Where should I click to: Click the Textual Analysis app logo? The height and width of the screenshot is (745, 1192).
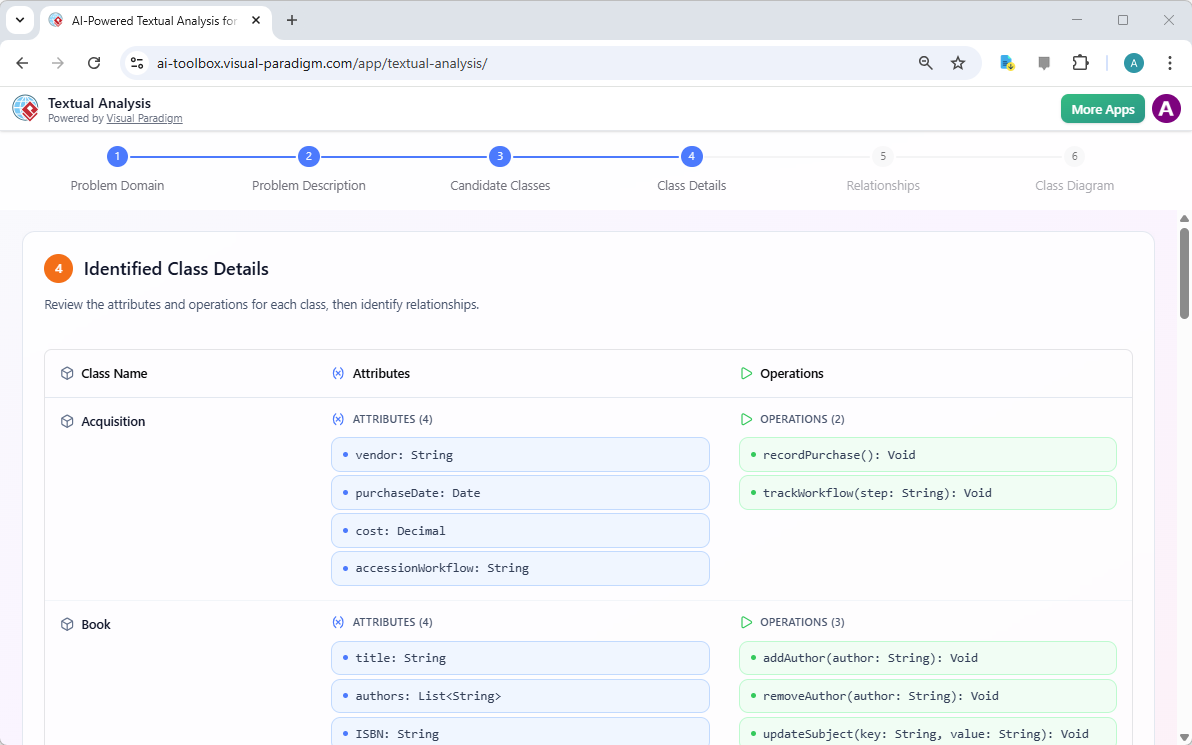(x=25, y=108)
